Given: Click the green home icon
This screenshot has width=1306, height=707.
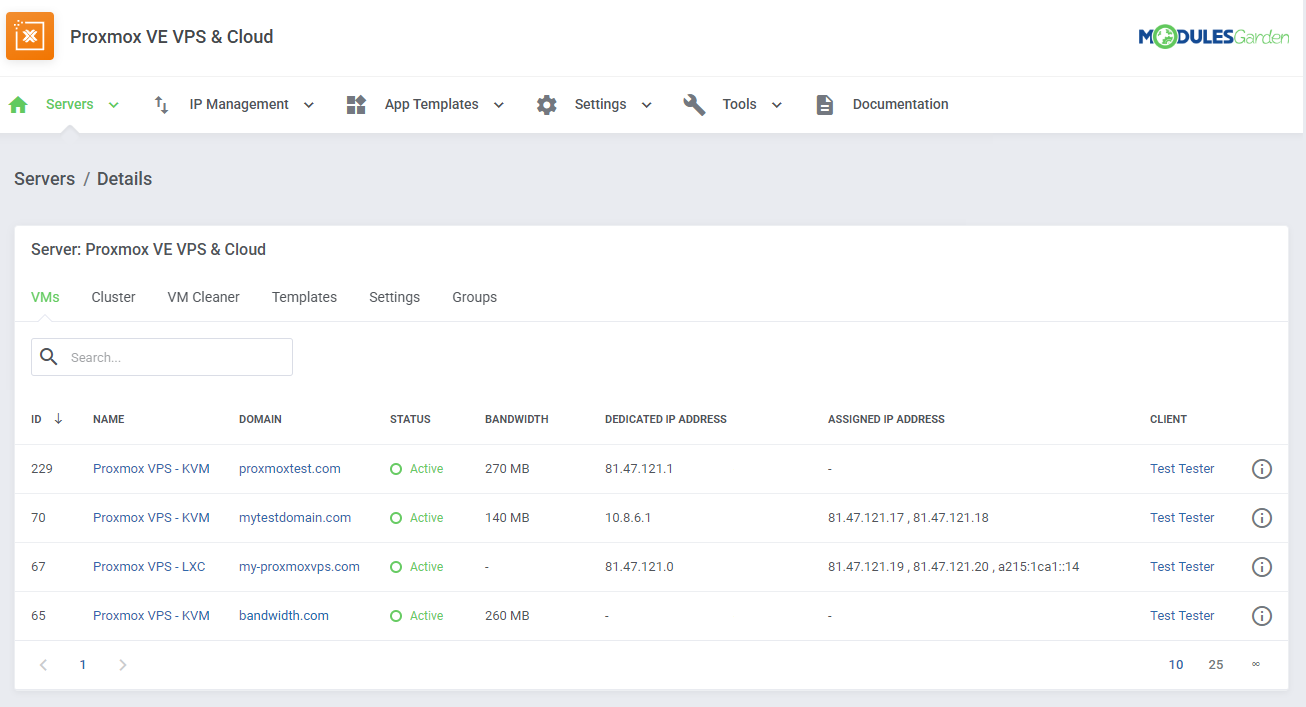Looking at the screenshot, I should pyautogui.click(x=18, y=105).
